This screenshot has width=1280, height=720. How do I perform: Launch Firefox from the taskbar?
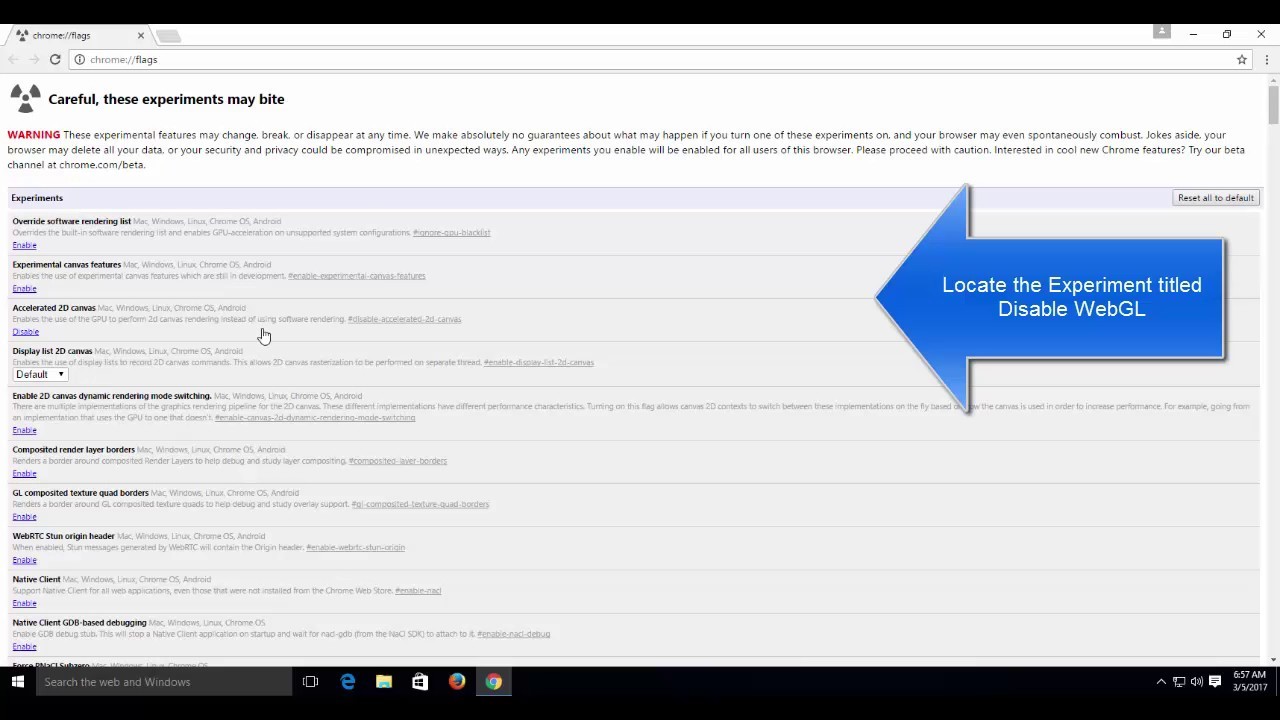click(x=456, y=682)
